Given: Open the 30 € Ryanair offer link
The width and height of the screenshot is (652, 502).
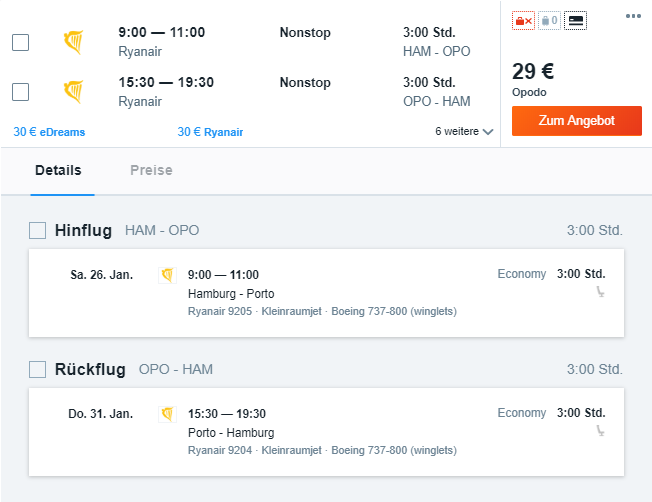Looking at the screenshot, I should point(210,132).
